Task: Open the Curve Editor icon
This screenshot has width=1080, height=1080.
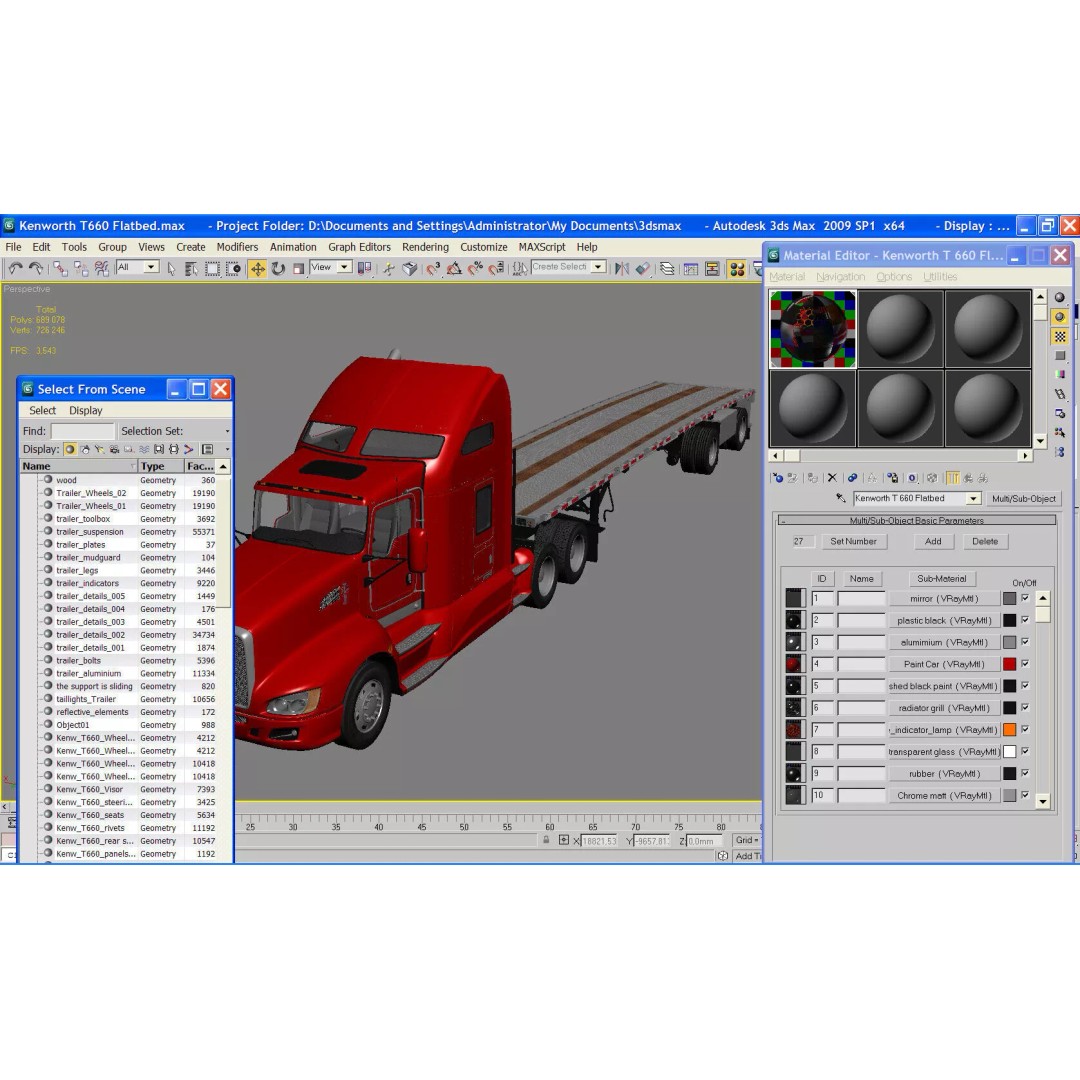Action: (691, 269)
